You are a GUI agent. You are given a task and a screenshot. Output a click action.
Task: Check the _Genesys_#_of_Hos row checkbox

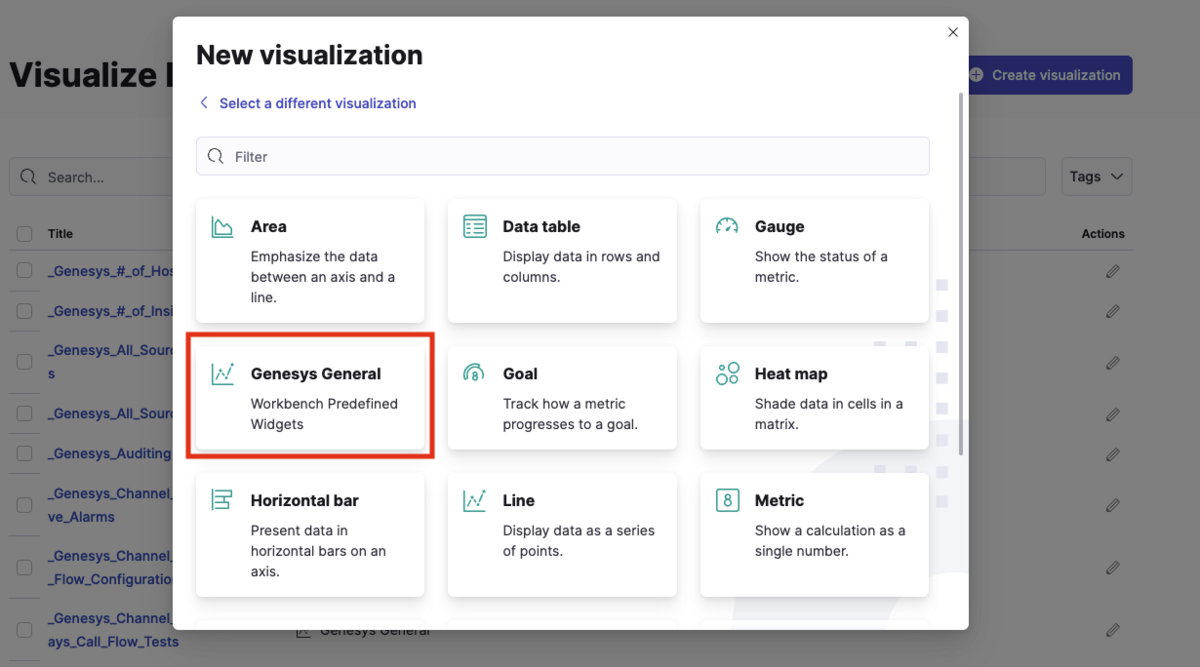click(24, 271)
